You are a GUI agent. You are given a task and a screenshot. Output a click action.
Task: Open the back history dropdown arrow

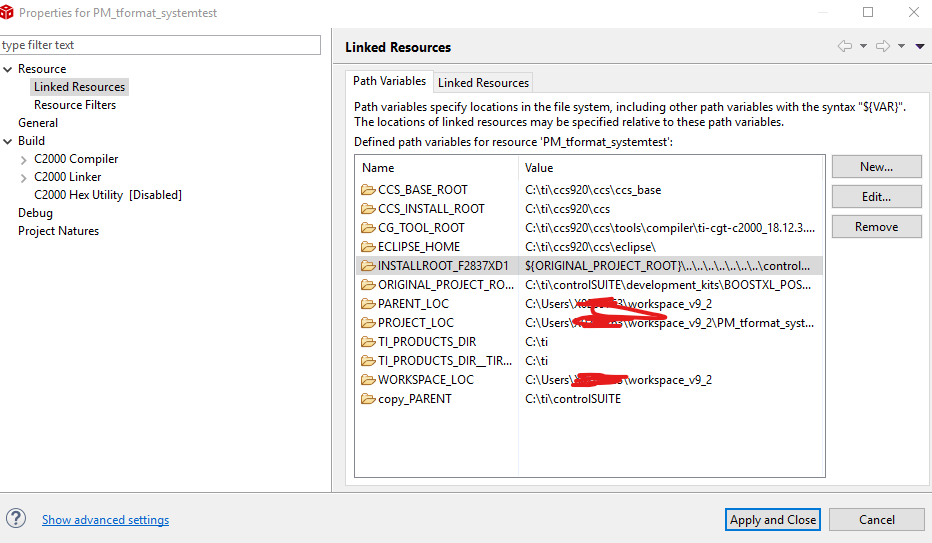[x=863, y=47]
